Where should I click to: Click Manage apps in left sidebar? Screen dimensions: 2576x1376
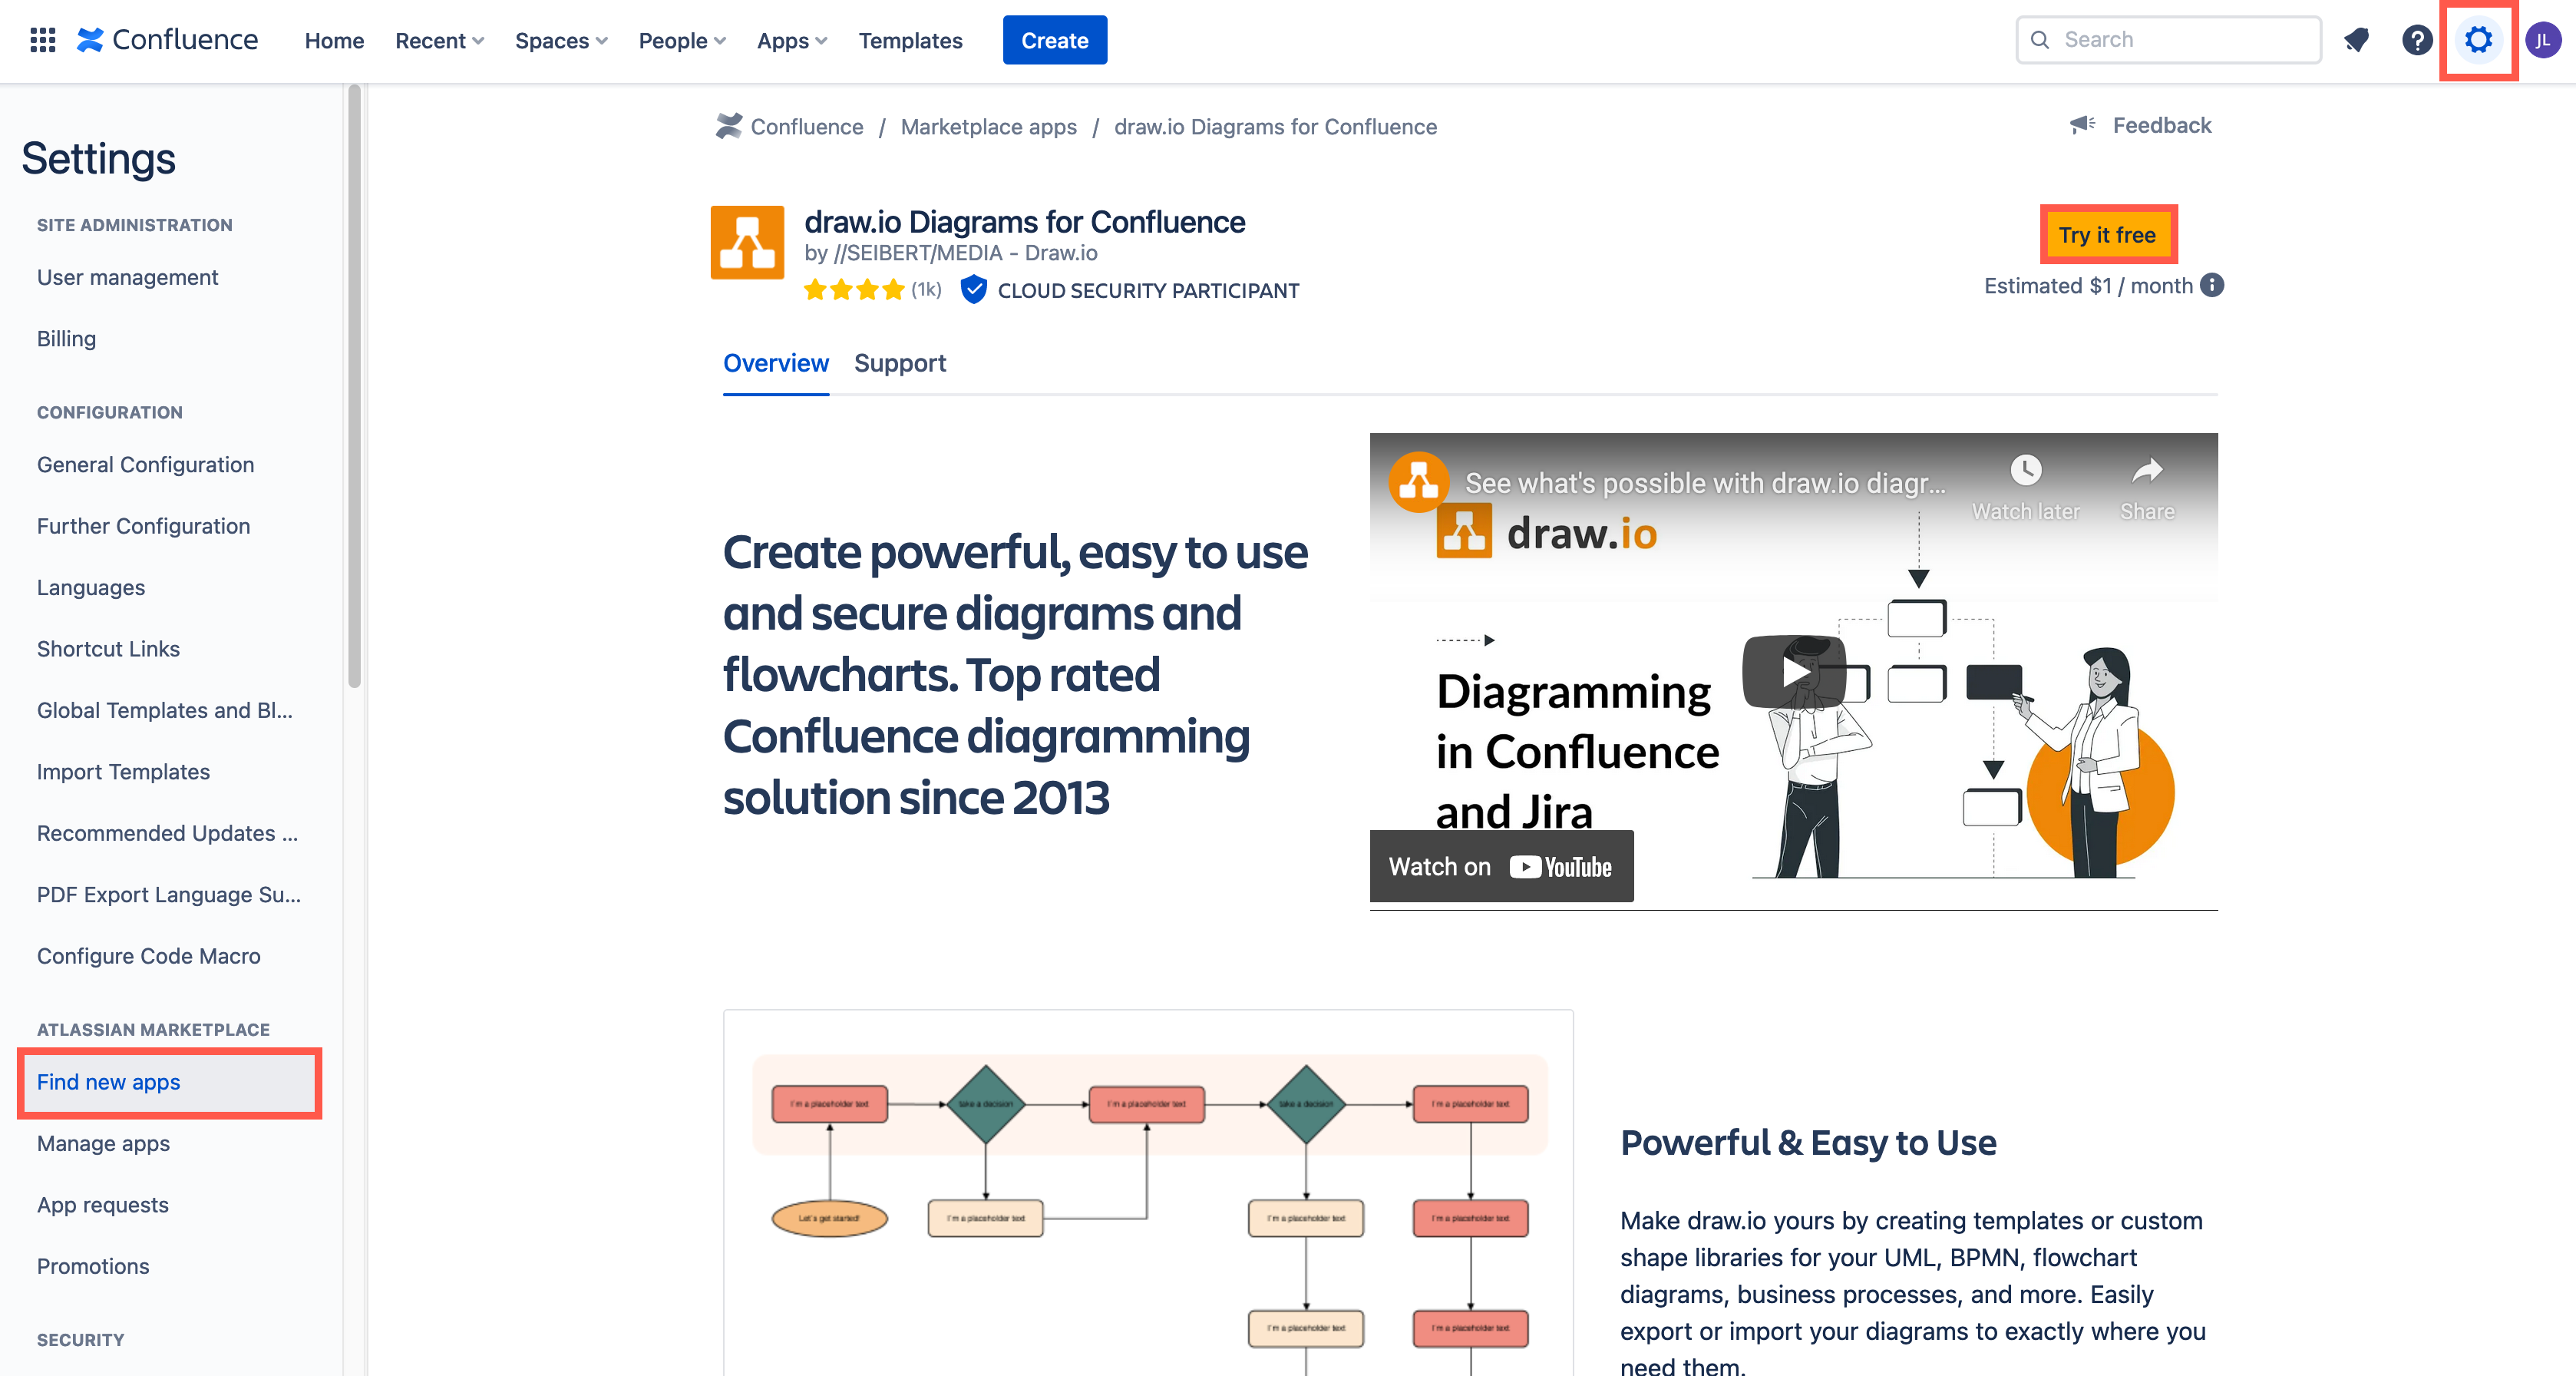click(102, 1143)
